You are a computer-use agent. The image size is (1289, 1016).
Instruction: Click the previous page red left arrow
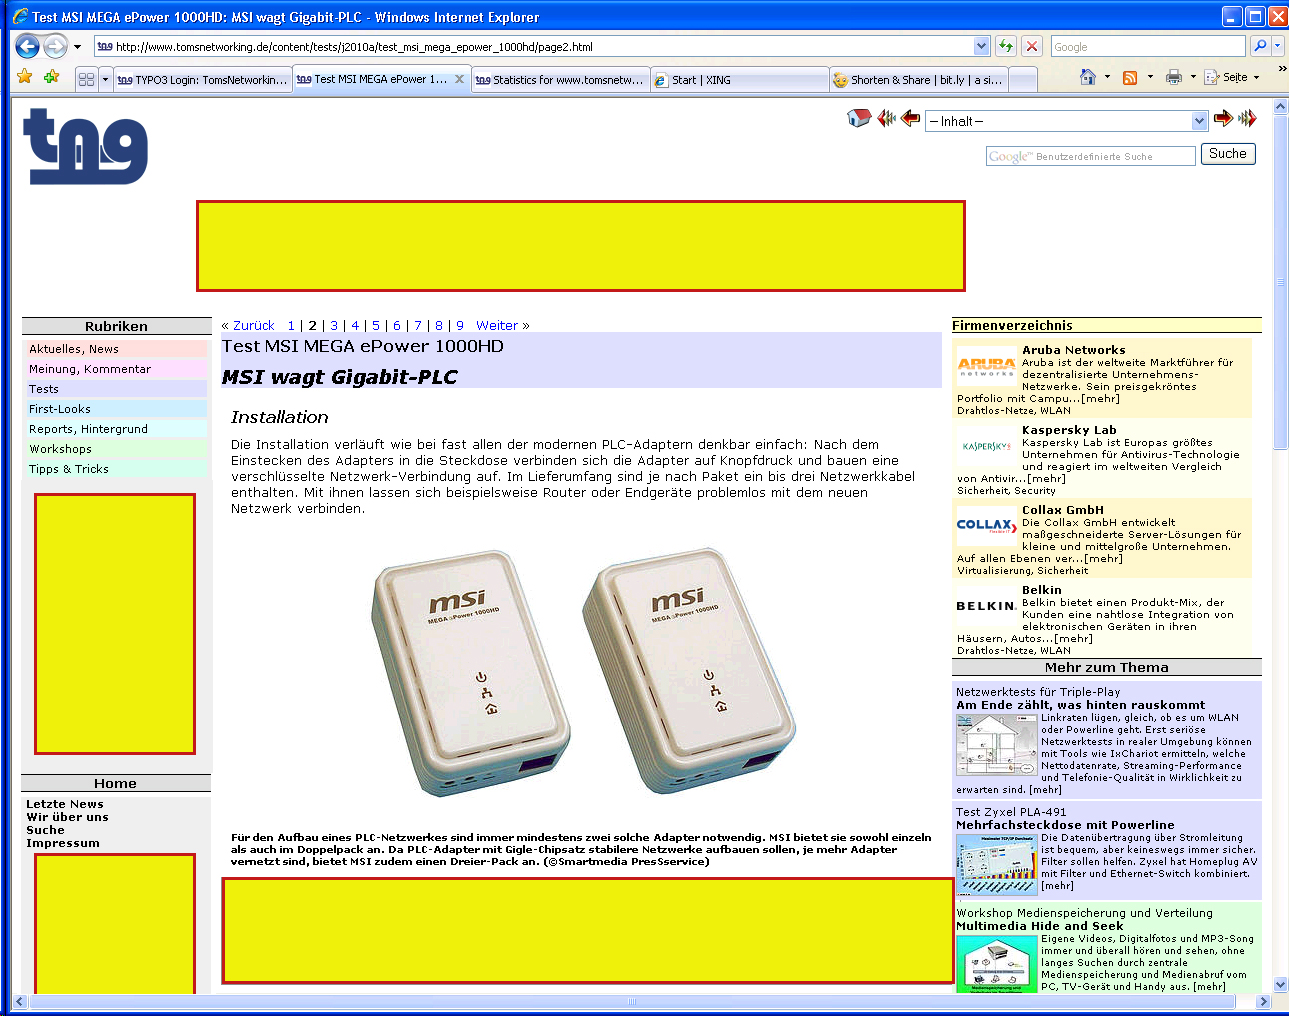pyautogui.click(x=910, y=118)
